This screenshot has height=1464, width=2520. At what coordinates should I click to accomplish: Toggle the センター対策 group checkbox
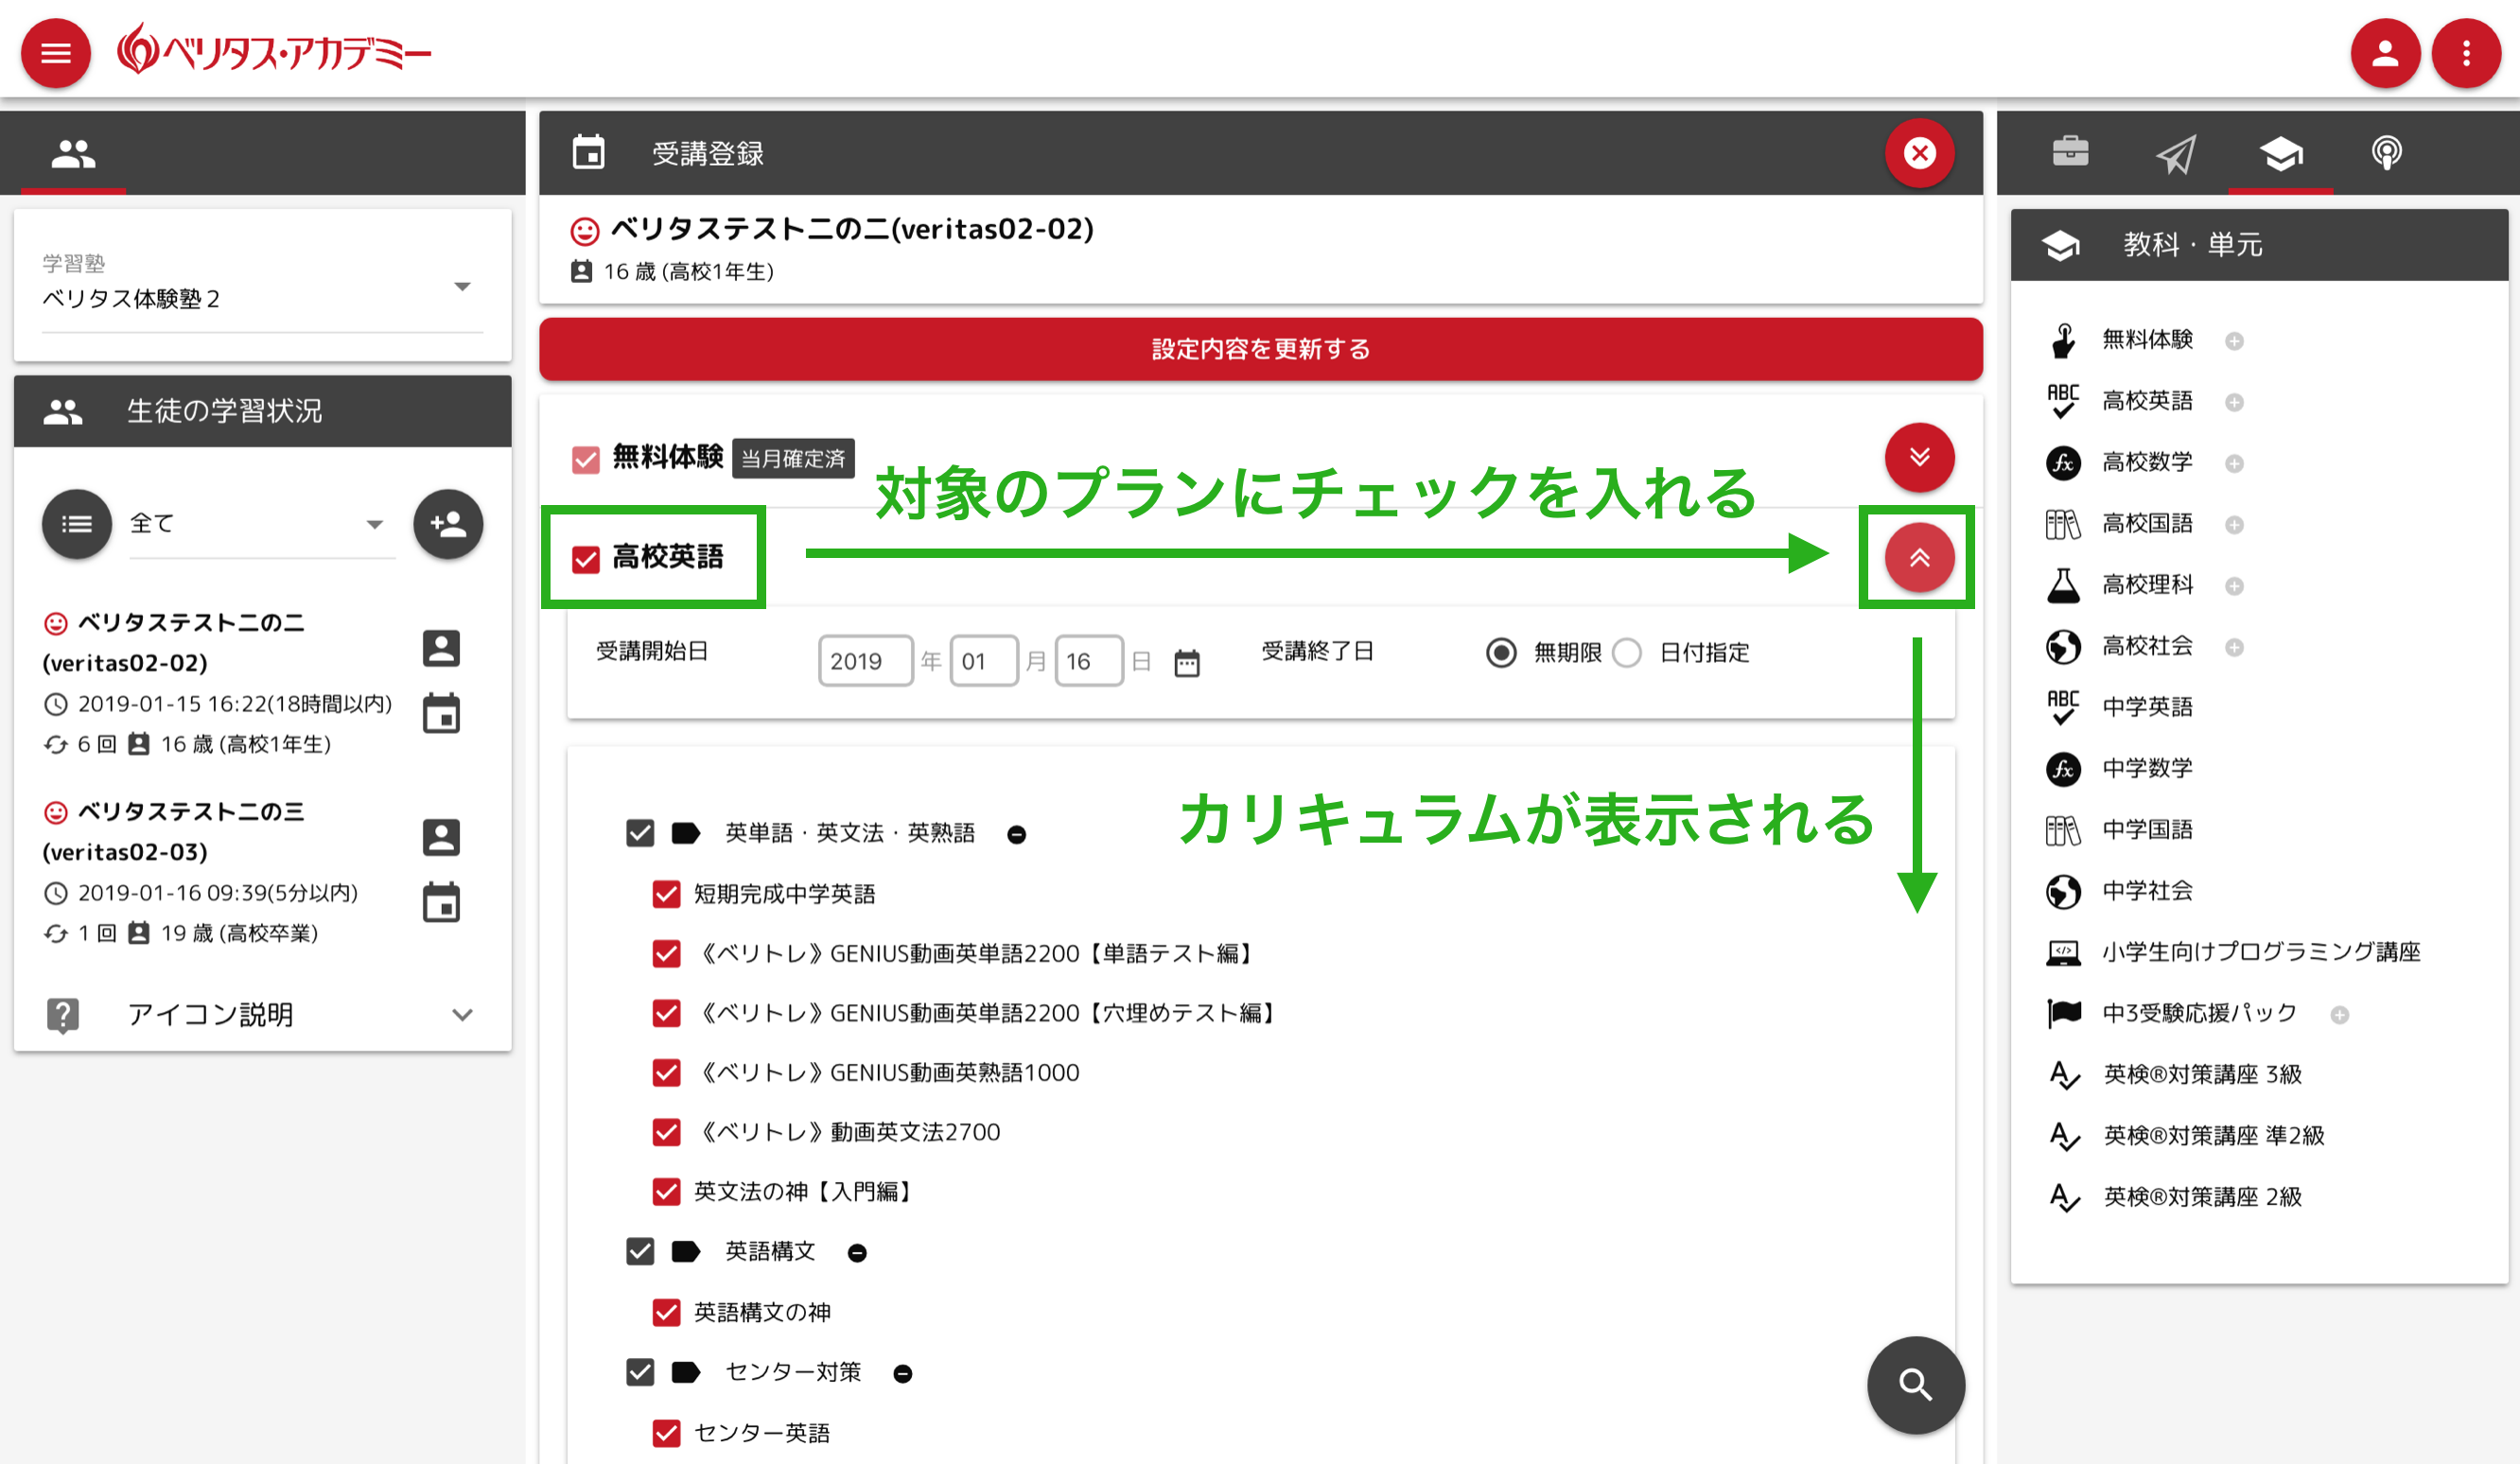click(640, 1372)
